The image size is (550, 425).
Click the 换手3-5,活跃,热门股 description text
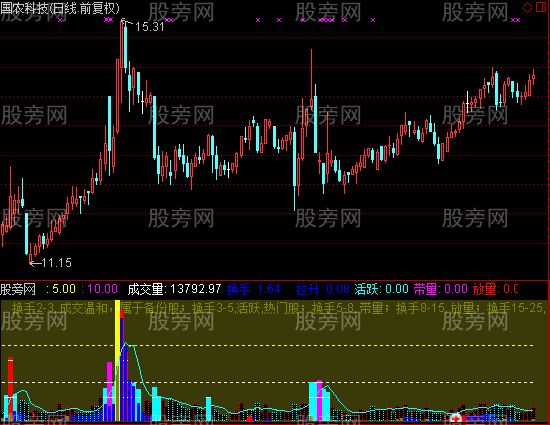tap(246, 308)
